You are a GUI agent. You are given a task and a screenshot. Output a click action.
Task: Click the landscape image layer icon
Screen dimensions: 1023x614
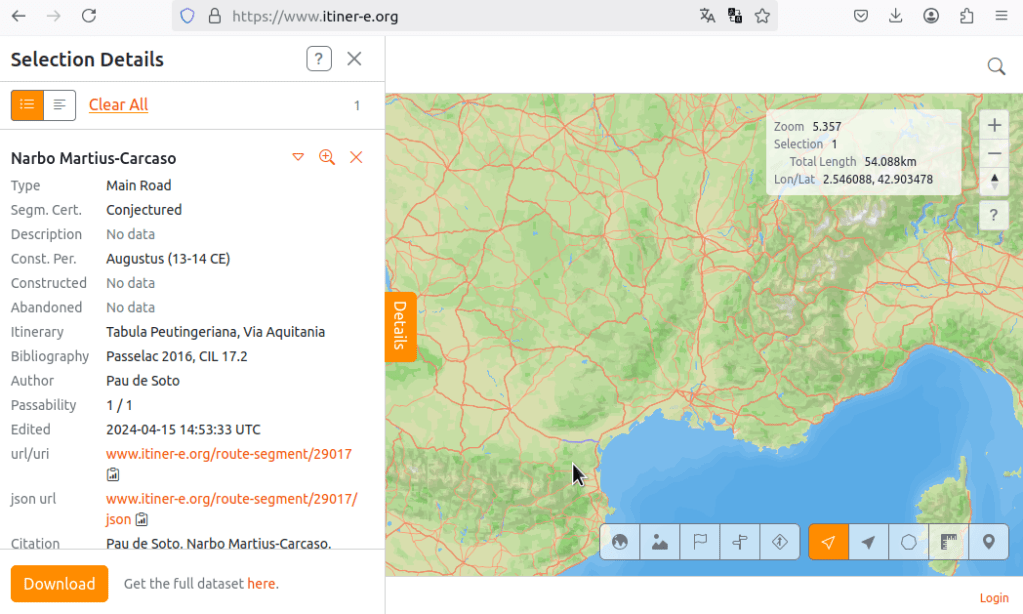pyautogui.click(x=660, y=542)
